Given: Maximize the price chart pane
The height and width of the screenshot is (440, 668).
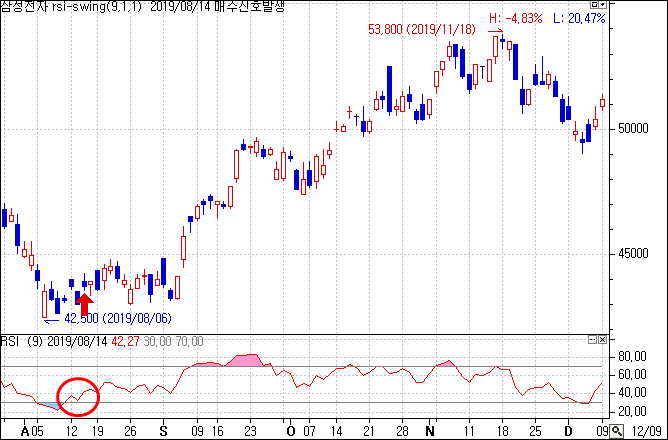Looking at the screenshot, I should coord(595,5).
